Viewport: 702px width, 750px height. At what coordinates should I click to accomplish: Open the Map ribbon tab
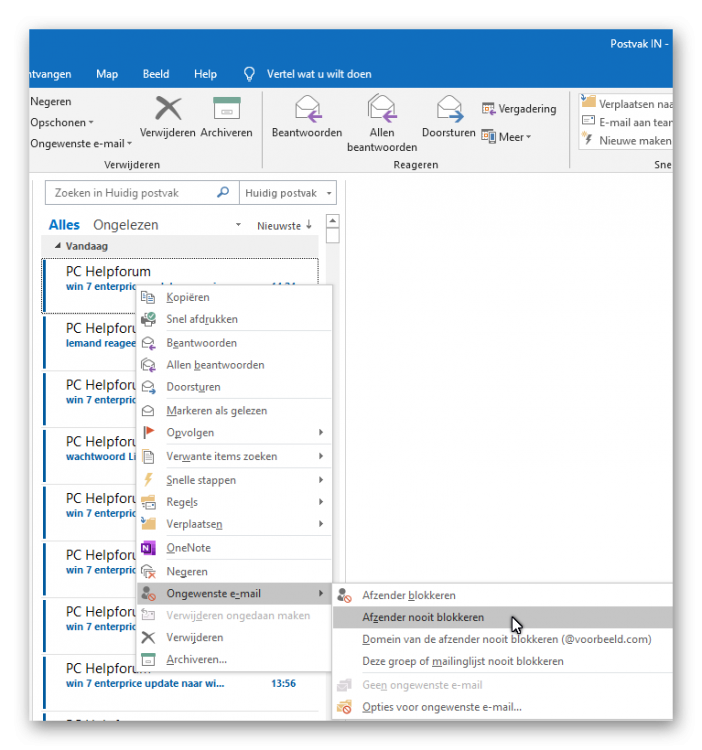107,74
